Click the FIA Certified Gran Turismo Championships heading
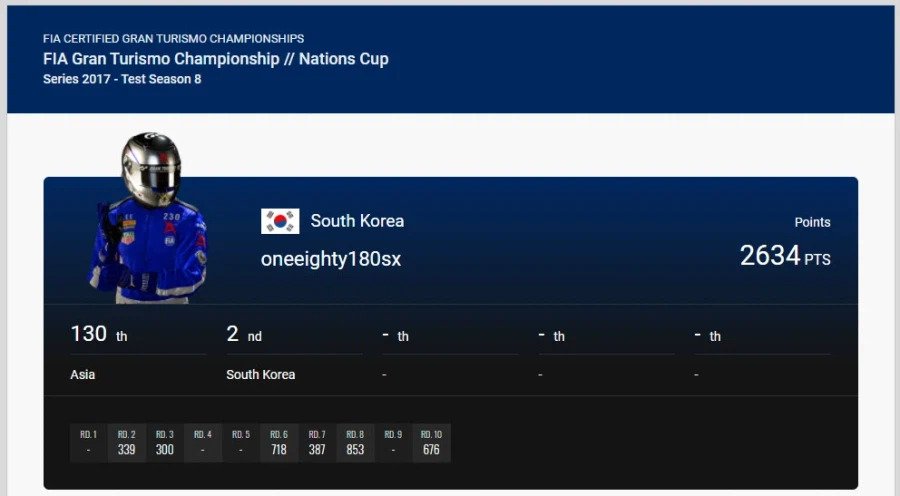 pos(173,39)
